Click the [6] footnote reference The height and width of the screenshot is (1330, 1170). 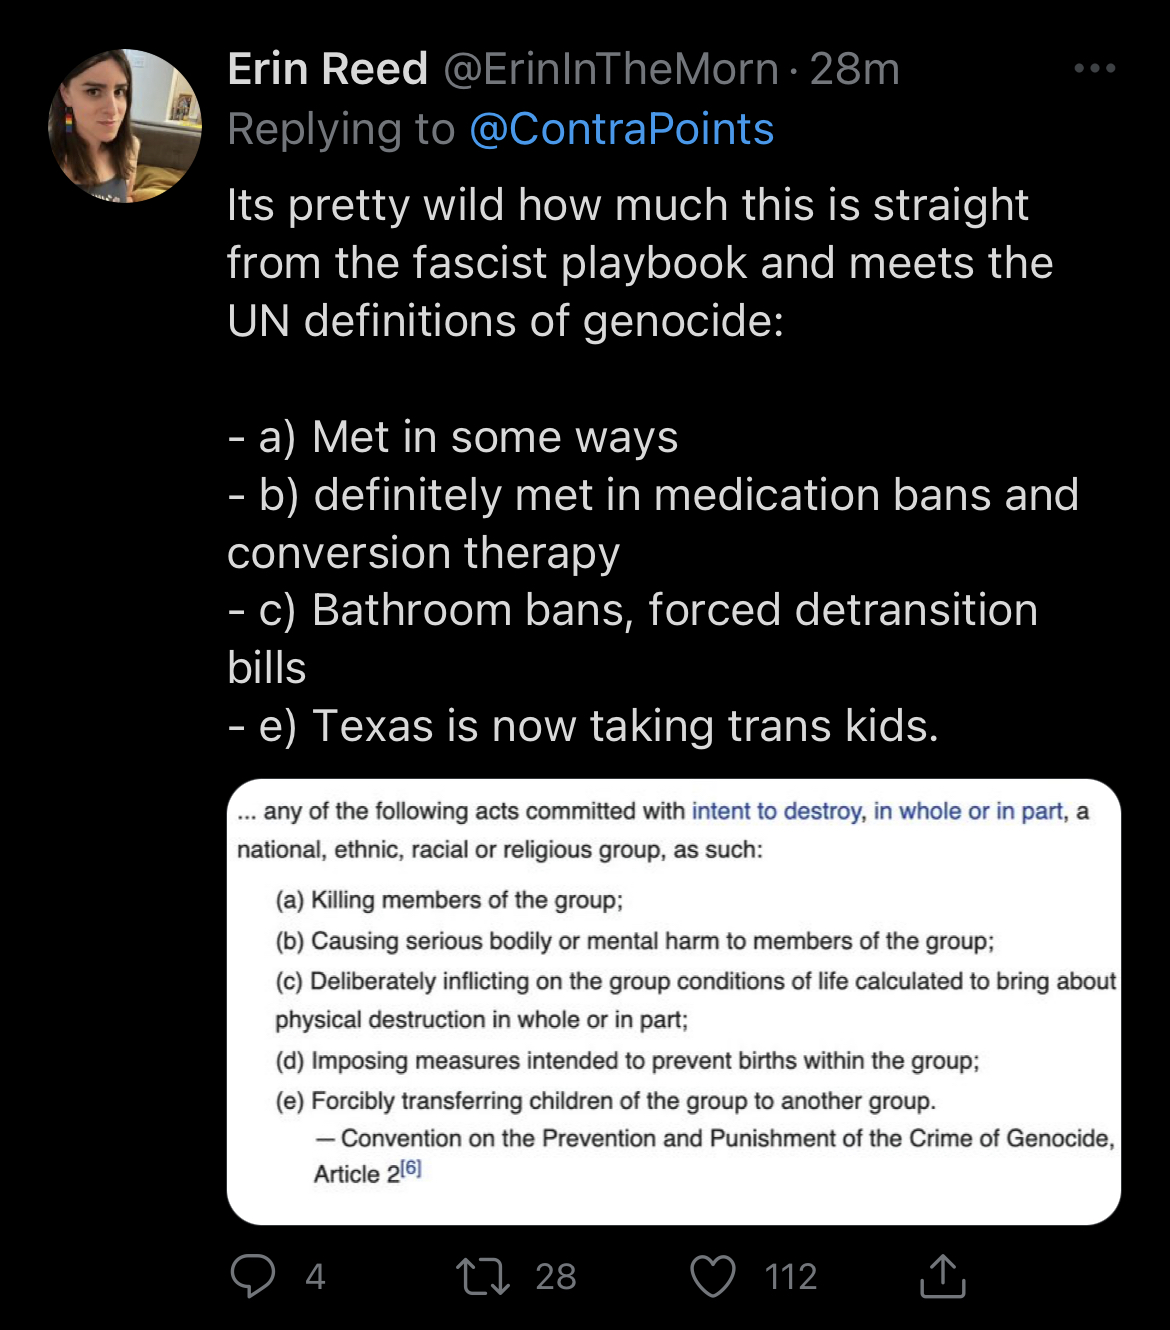[411, 1168]
